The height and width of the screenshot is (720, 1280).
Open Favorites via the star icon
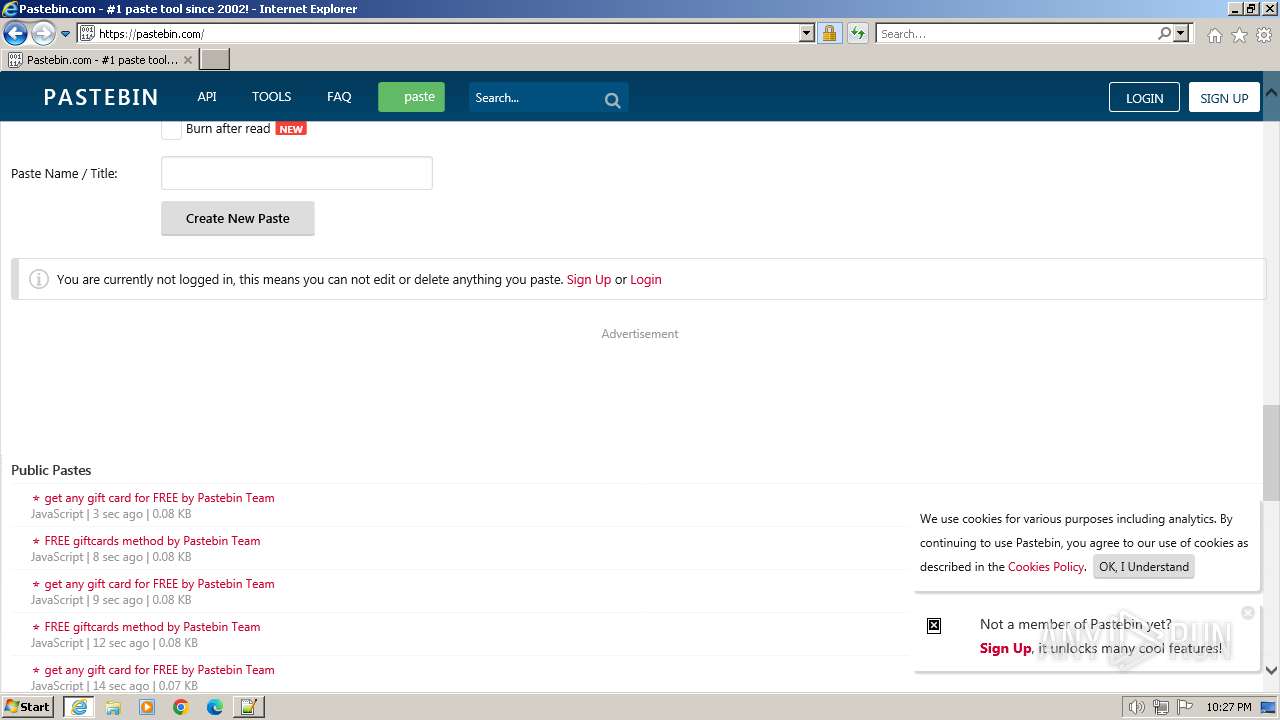point(1239,35)
